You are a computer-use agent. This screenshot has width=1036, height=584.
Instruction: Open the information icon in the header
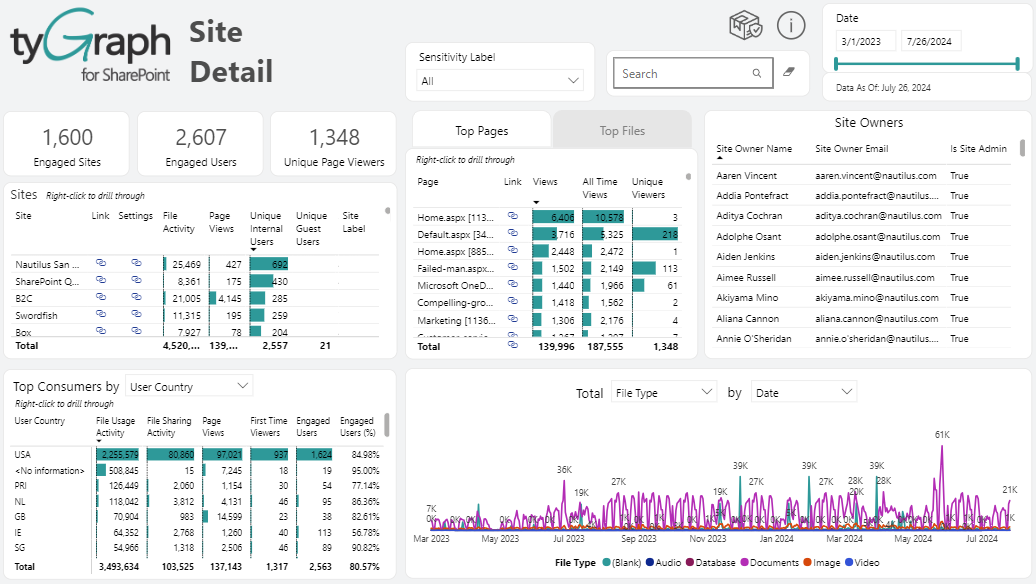[x=790, y=27]
